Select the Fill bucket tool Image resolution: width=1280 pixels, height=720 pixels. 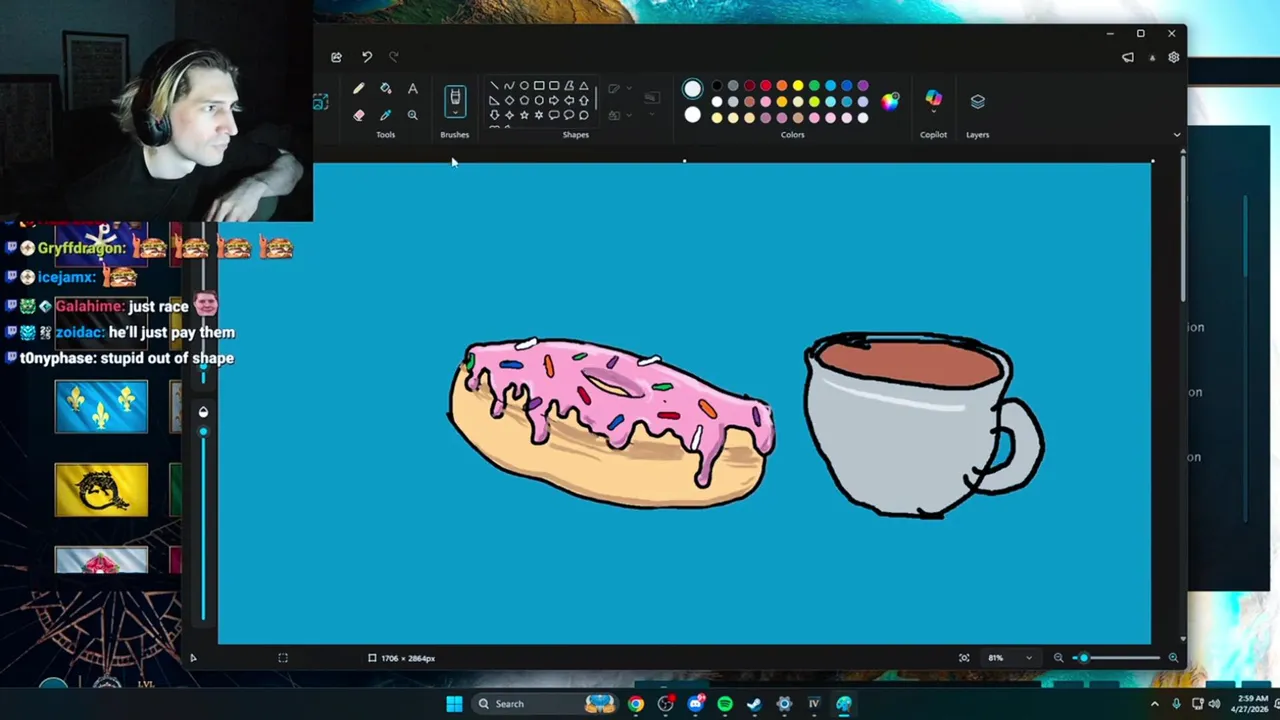pyautogui.click(x=386, y=88)
